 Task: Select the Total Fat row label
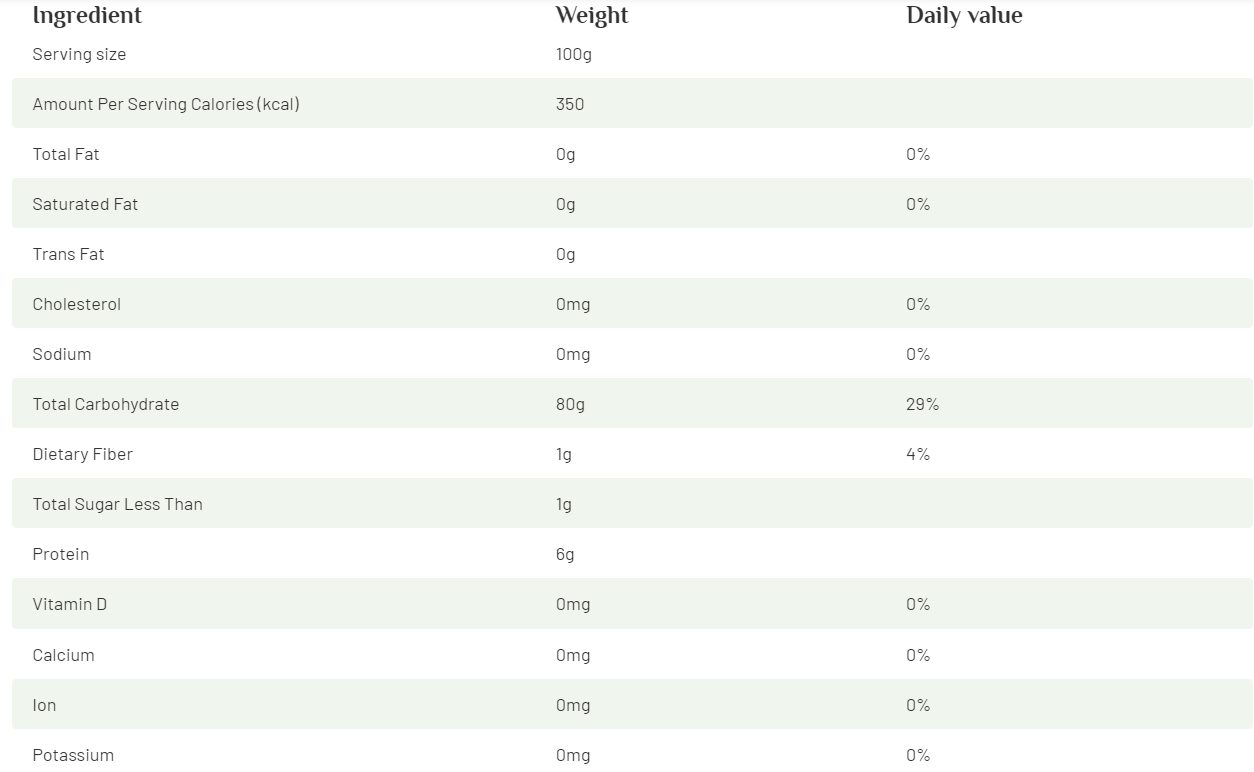tap(66, 154)
